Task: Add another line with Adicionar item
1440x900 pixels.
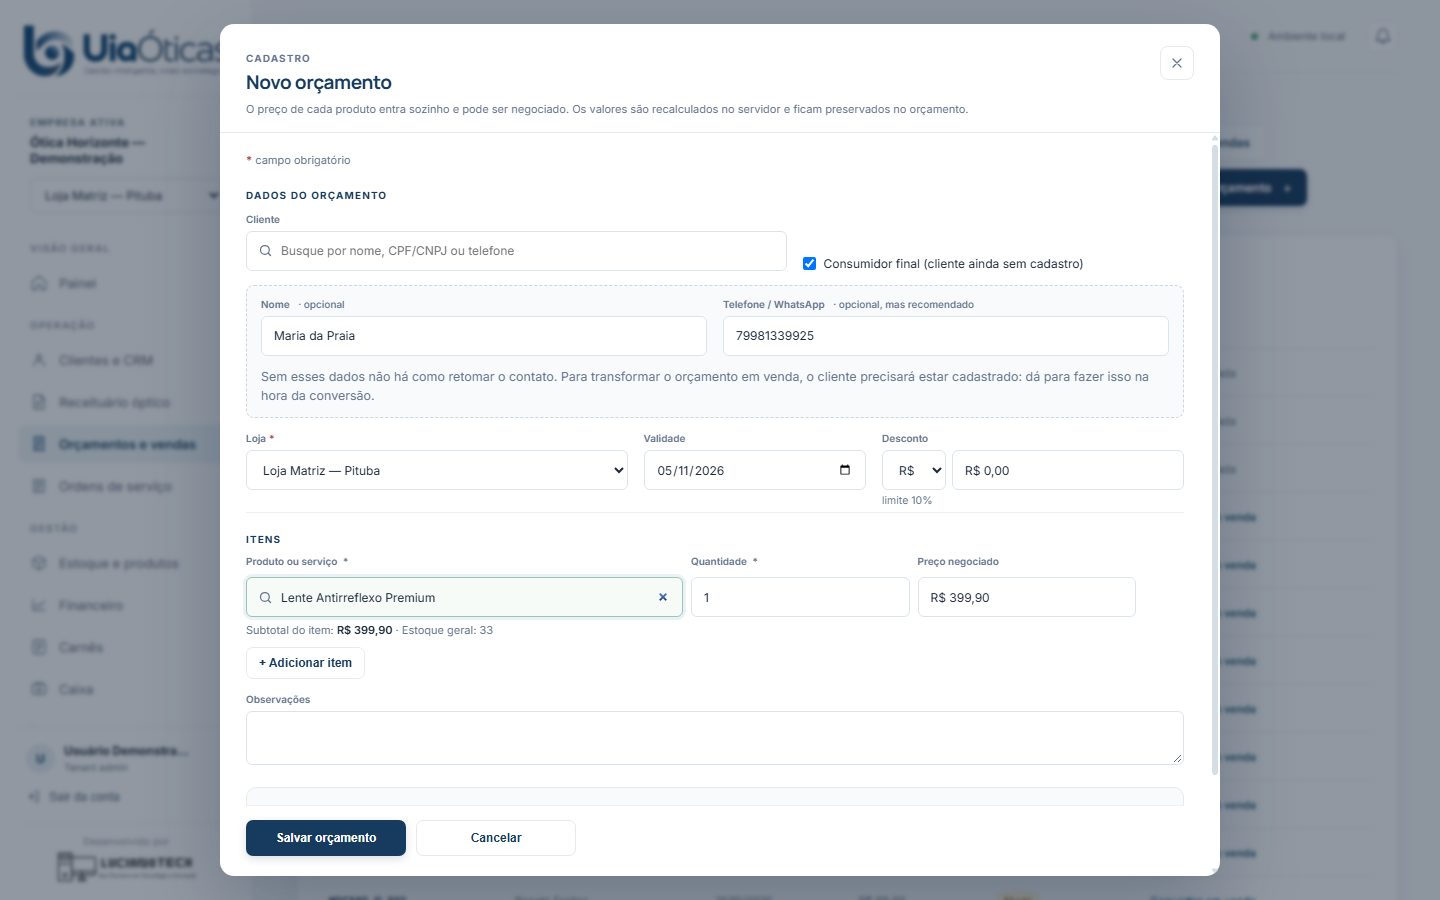Action: [x=305, y=663]
